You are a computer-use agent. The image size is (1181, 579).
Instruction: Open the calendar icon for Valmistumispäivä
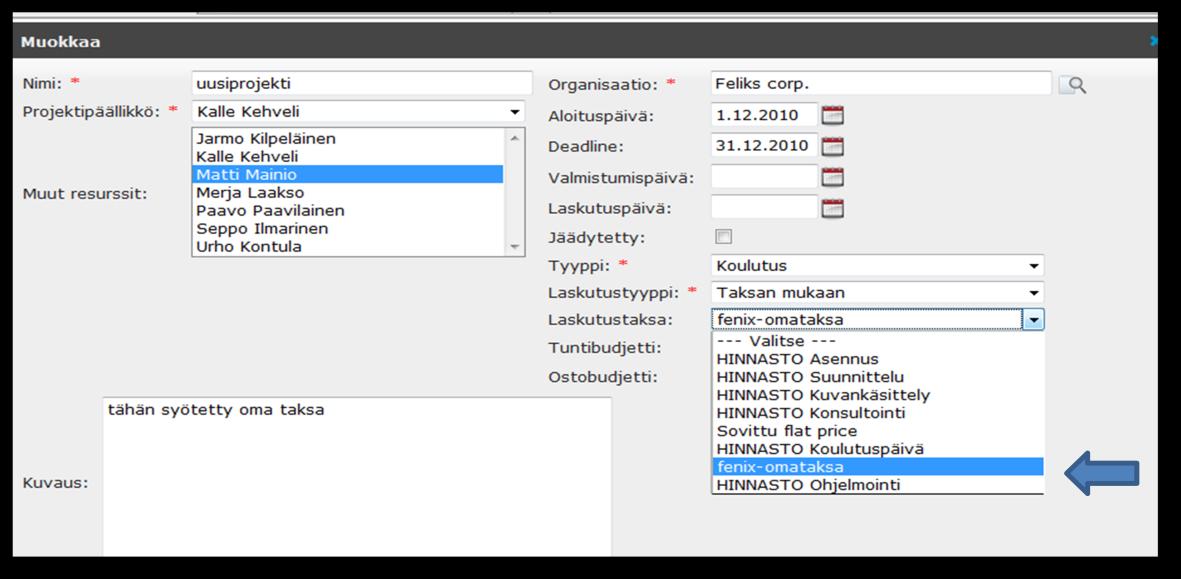coord(832,177)
